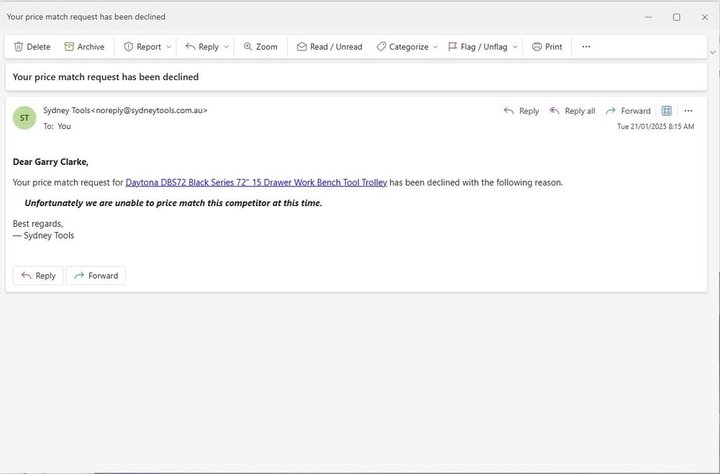Click the bottom Reply button
Image resolution: width=720 pixels, height=474 pixels.
point(38,276)
